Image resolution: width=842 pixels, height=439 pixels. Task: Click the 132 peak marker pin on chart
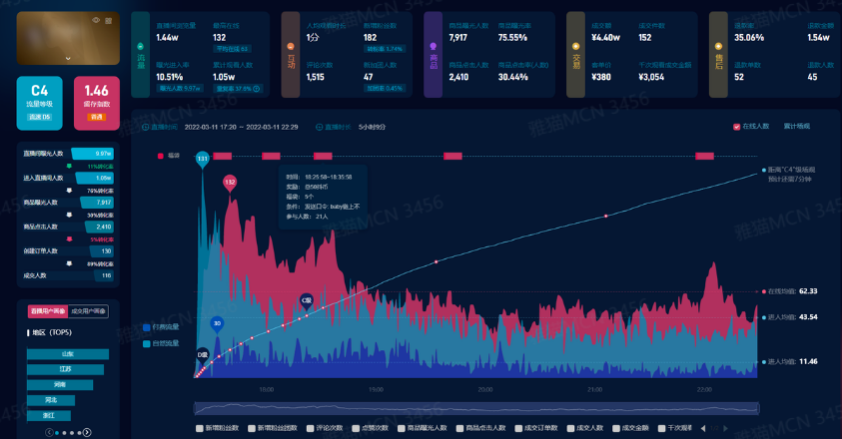230,183
